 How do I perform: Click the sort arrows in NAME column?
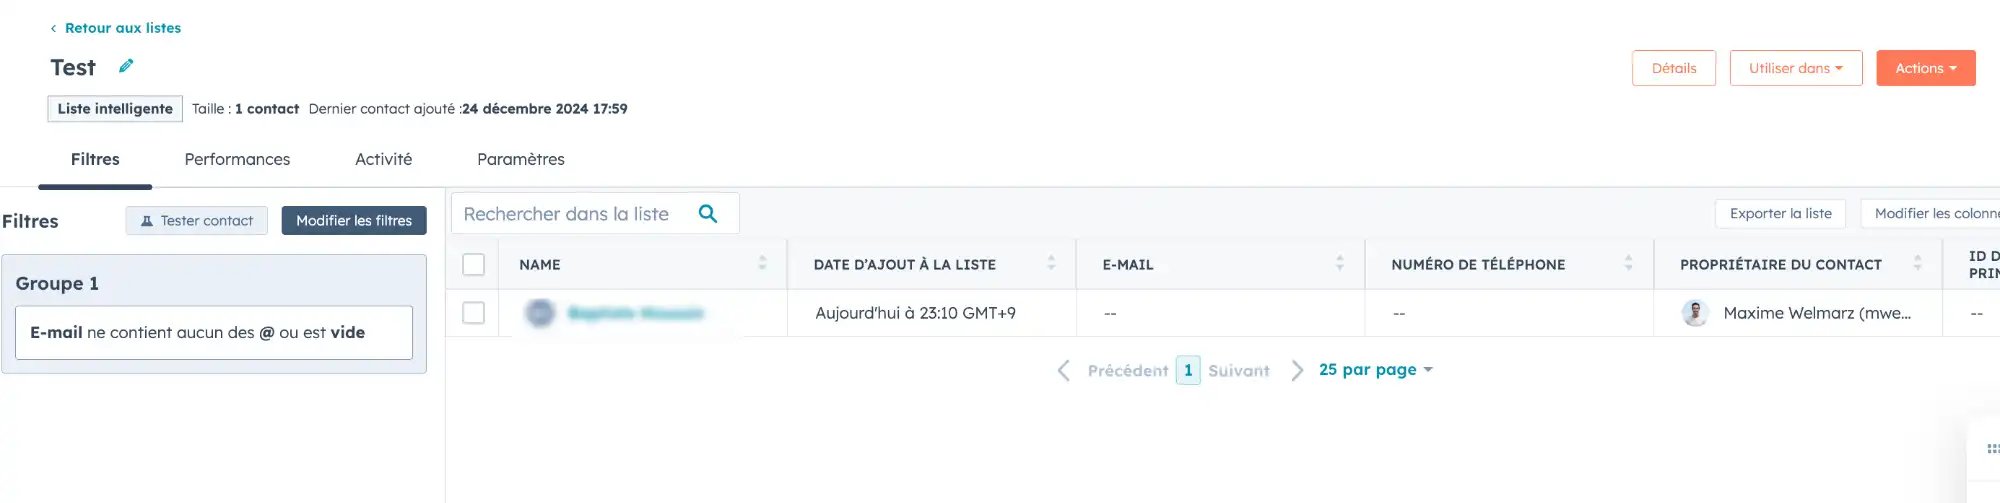click(762, 263)
